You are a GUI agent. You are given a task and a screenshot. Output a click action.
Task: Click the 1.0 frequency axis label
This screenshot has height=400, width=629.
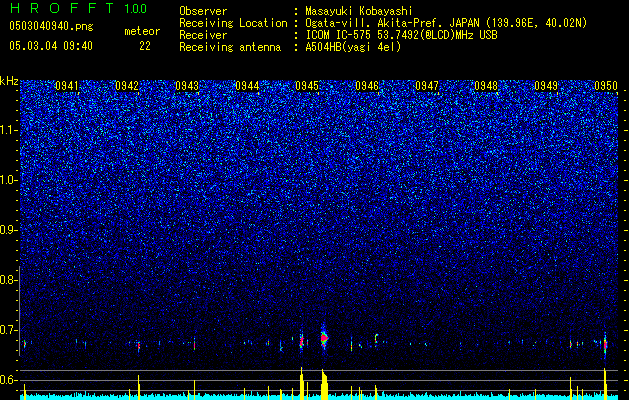(x=8, y=180)
